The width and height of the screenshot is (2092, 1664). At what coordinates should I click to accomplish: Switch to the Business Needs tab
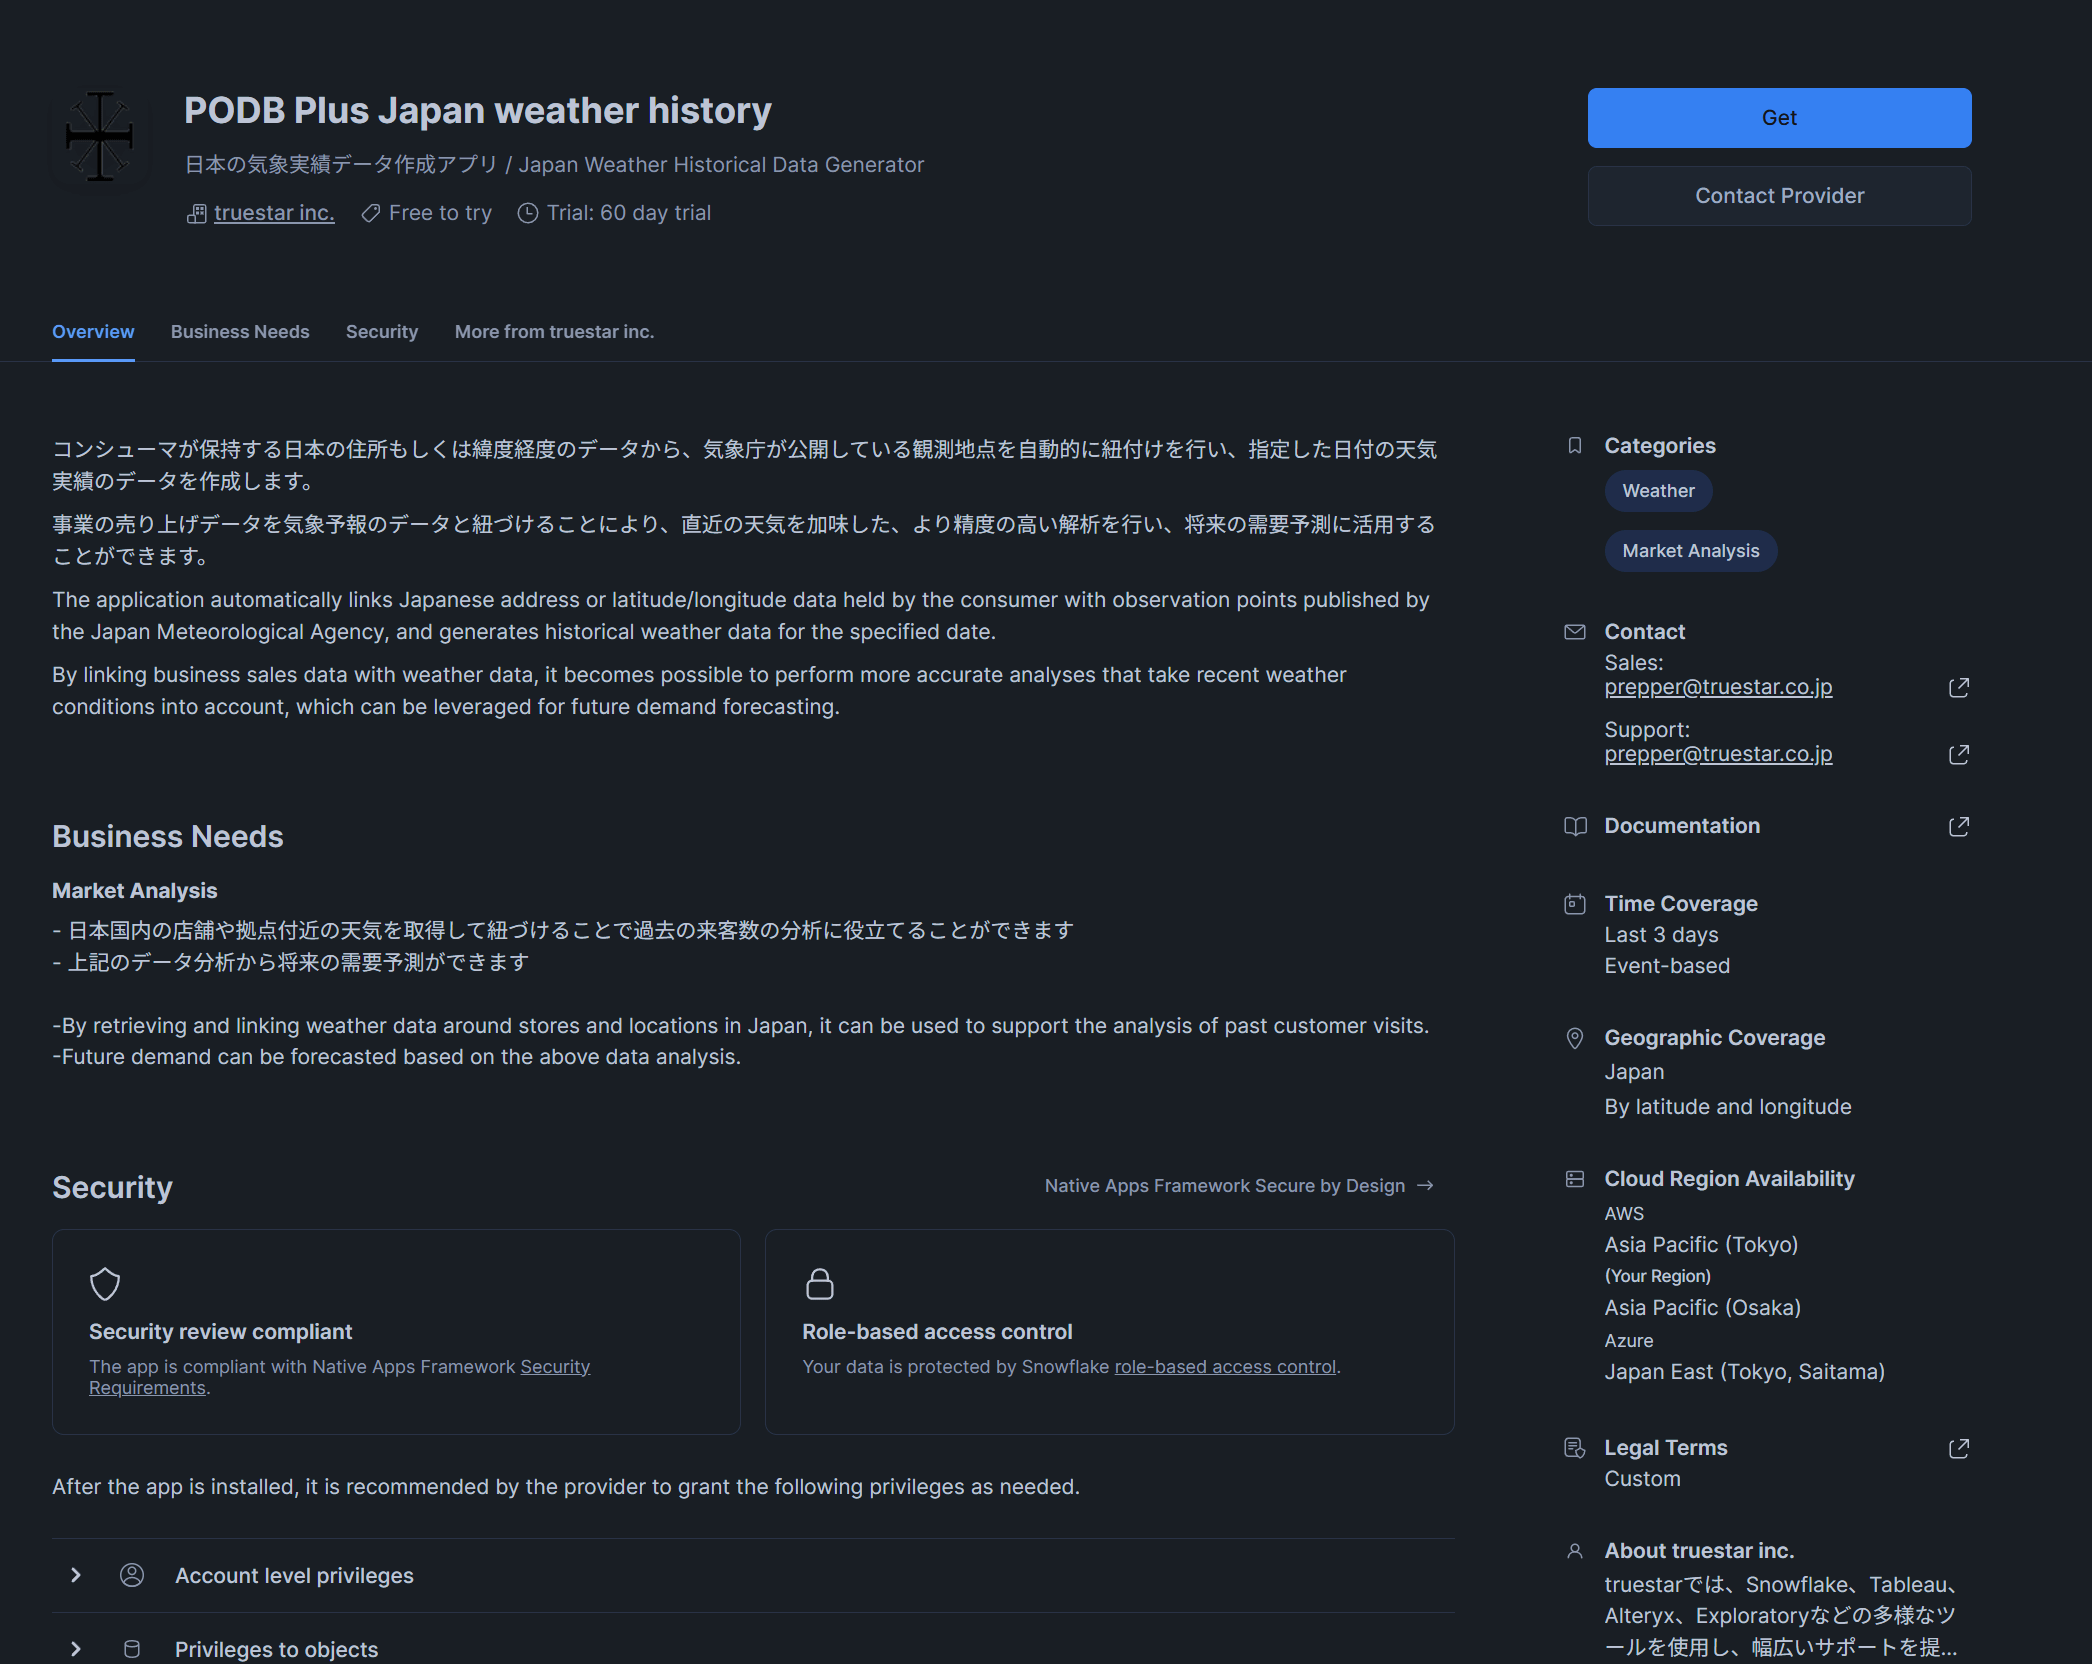coord(240,332)
